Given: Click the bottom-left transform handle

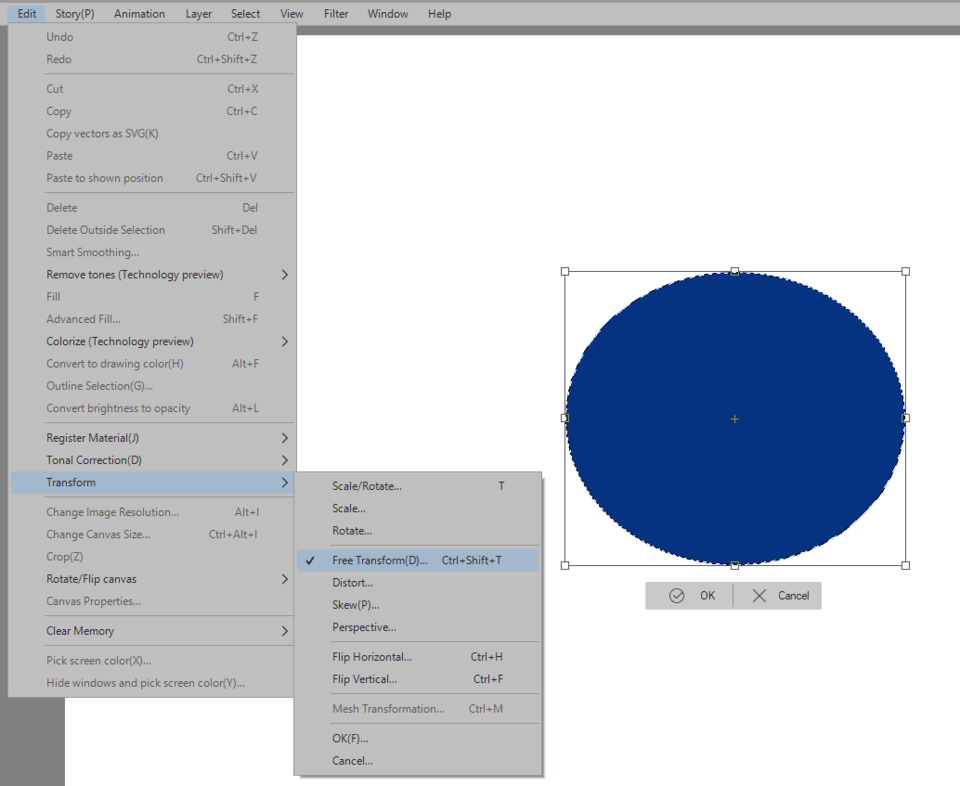Looking at the screenshot, I should (565, 566).
